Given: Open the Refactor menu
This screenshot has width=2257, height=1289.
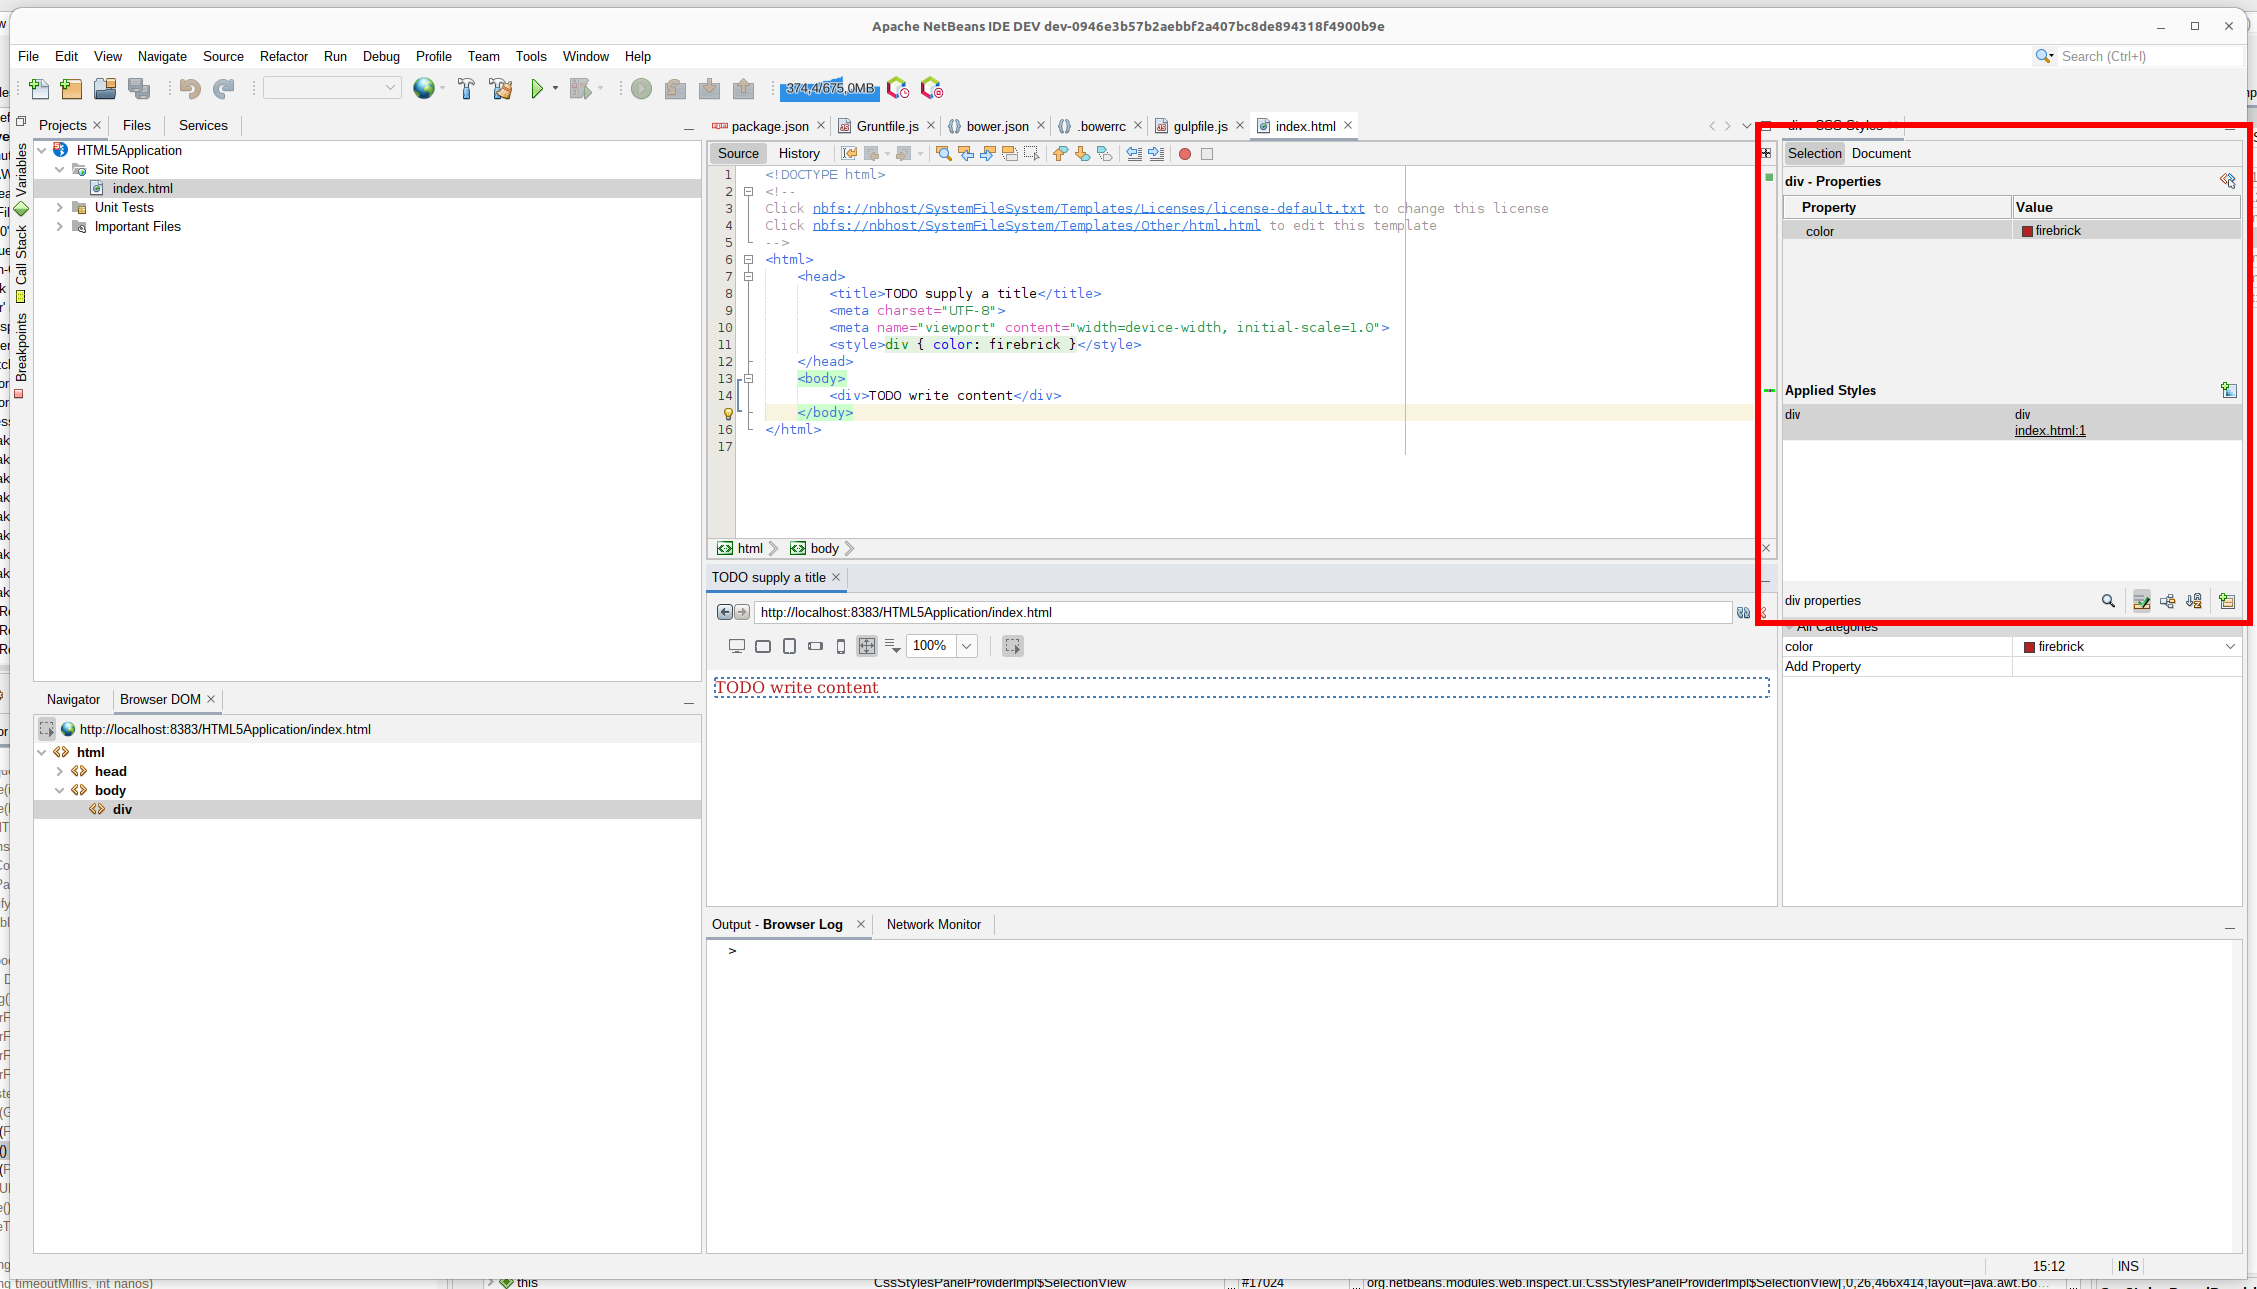Looking at the screenshot, I should point(283,57).
